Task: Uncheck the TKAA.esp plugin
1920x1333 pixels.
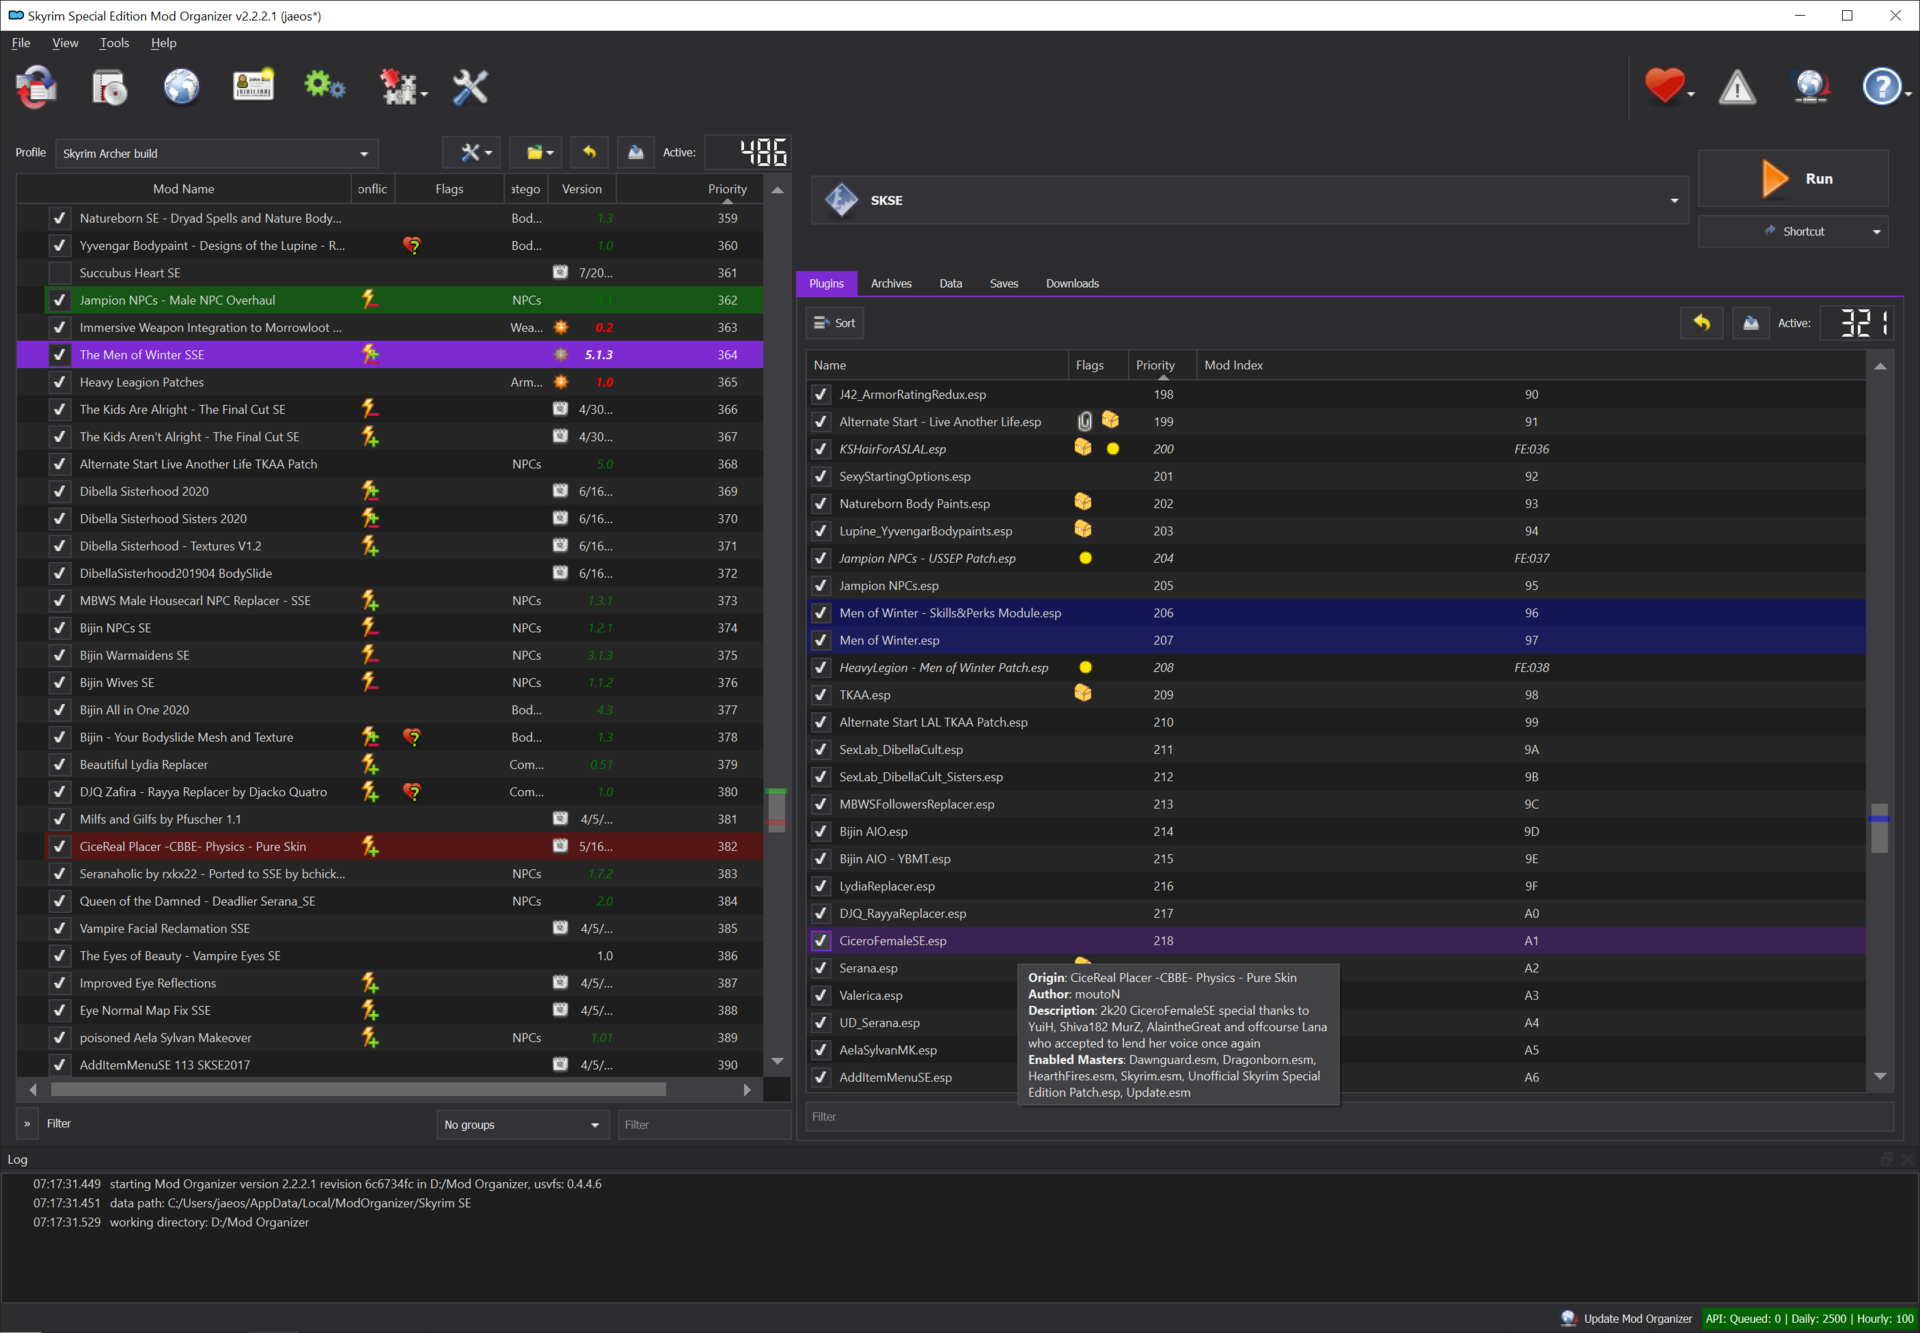Action: 821,694
